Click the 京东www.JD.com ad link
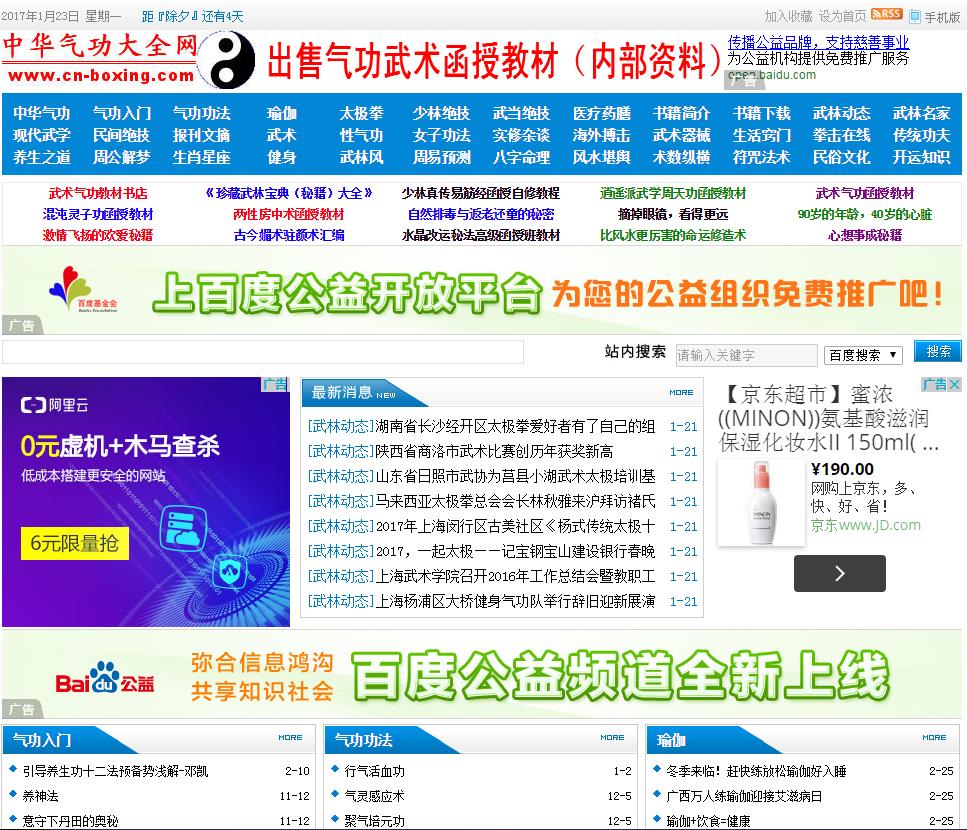The height and width of the screenshot is (830, 967). [x=865, y=525]
